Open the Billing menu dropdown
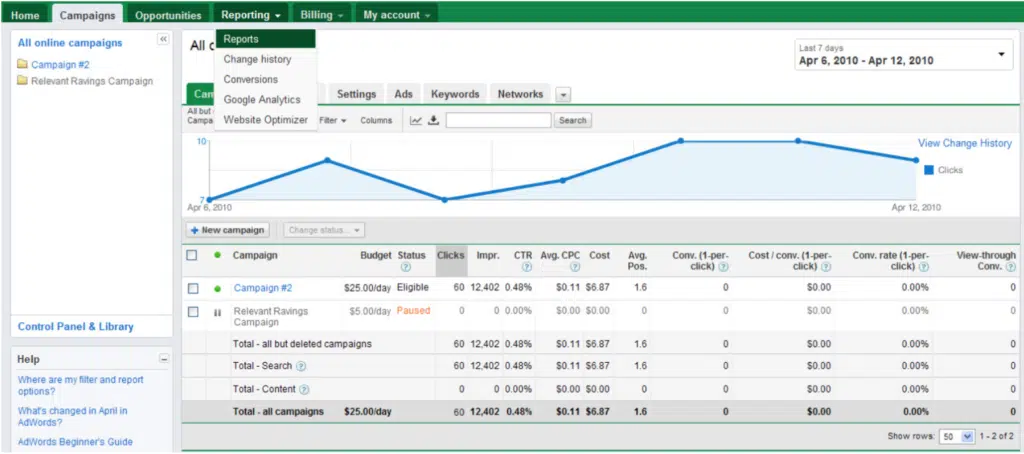This screenshot has height=454, width=1024. pos(321,14)
